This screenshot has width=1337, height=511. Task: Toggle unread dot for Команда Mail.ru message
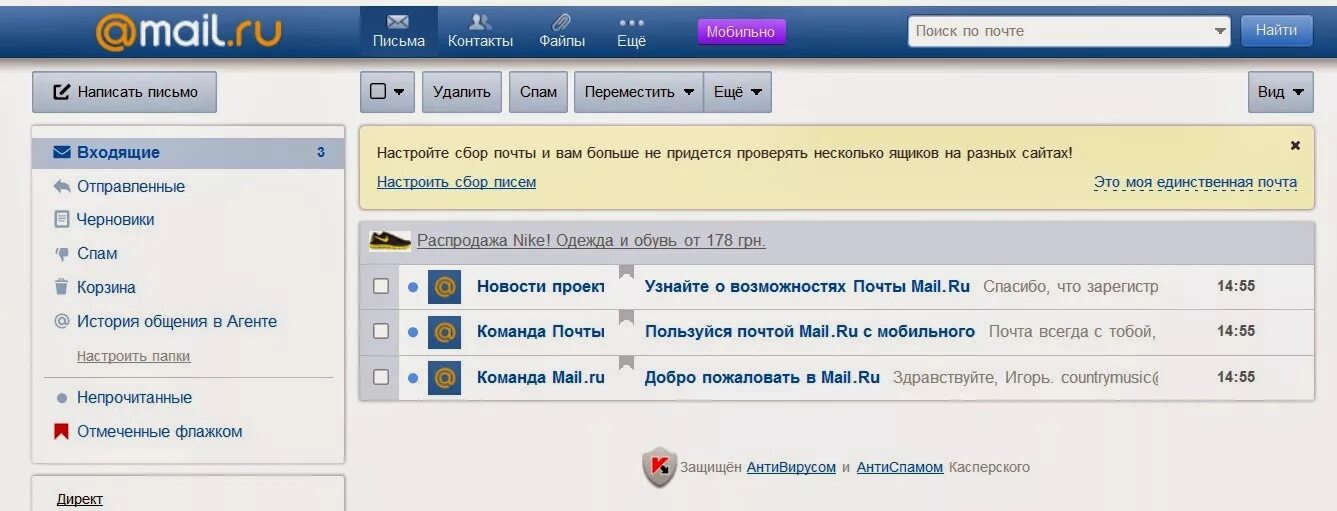click(x=413, y=378)
